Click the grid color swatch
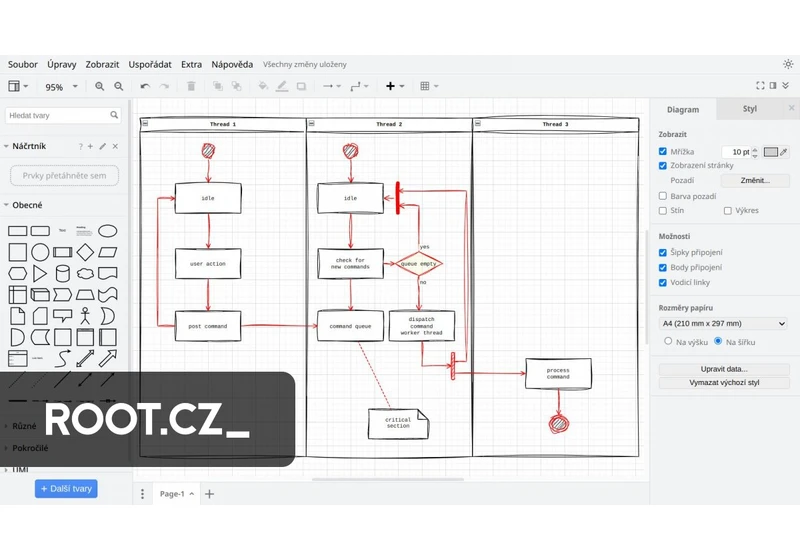The width and height of the screenshot is (800, 560). point(770,151)
